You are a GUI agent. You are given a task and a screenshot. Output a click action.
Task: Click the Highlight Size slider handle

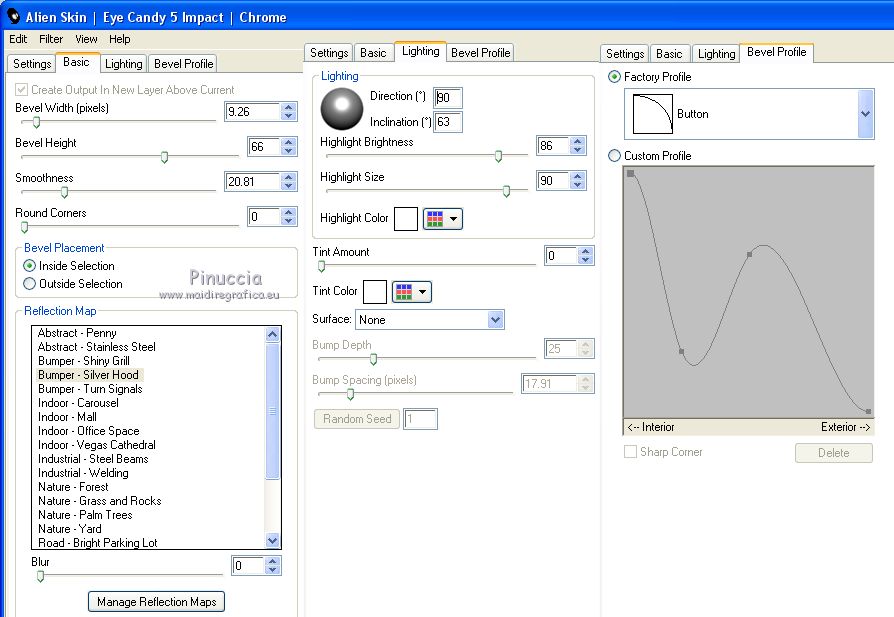click(506, 192)
